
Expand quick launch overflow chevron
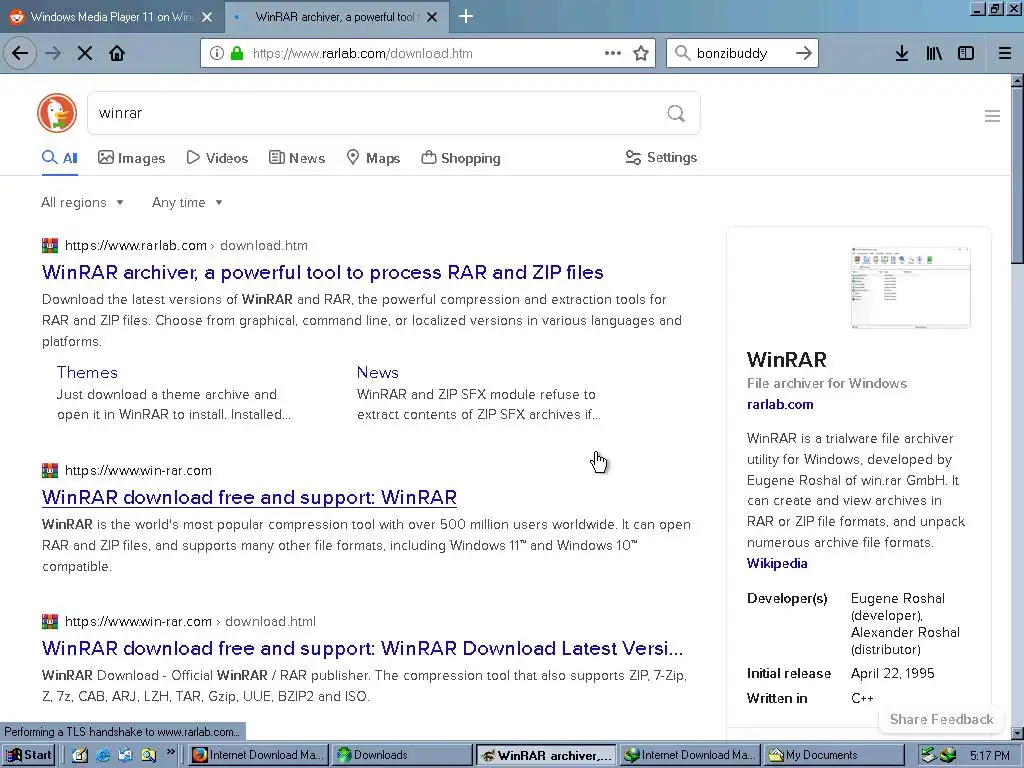[170, 752]
